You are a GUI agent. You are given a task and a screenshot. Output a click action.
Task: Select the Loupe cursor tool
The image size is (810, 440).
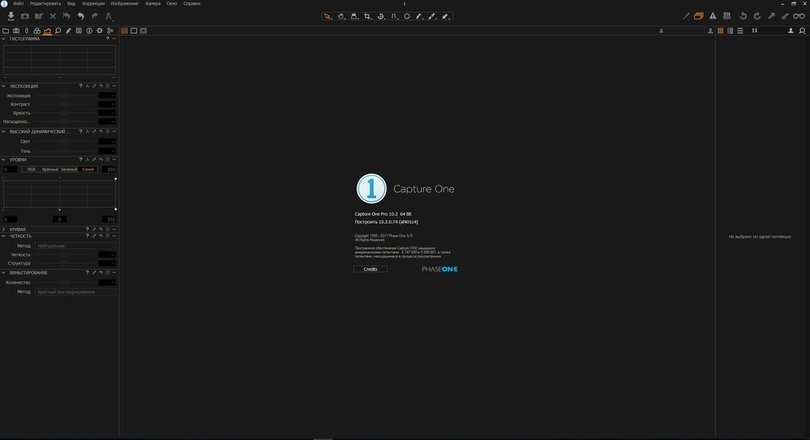(354, 17)
